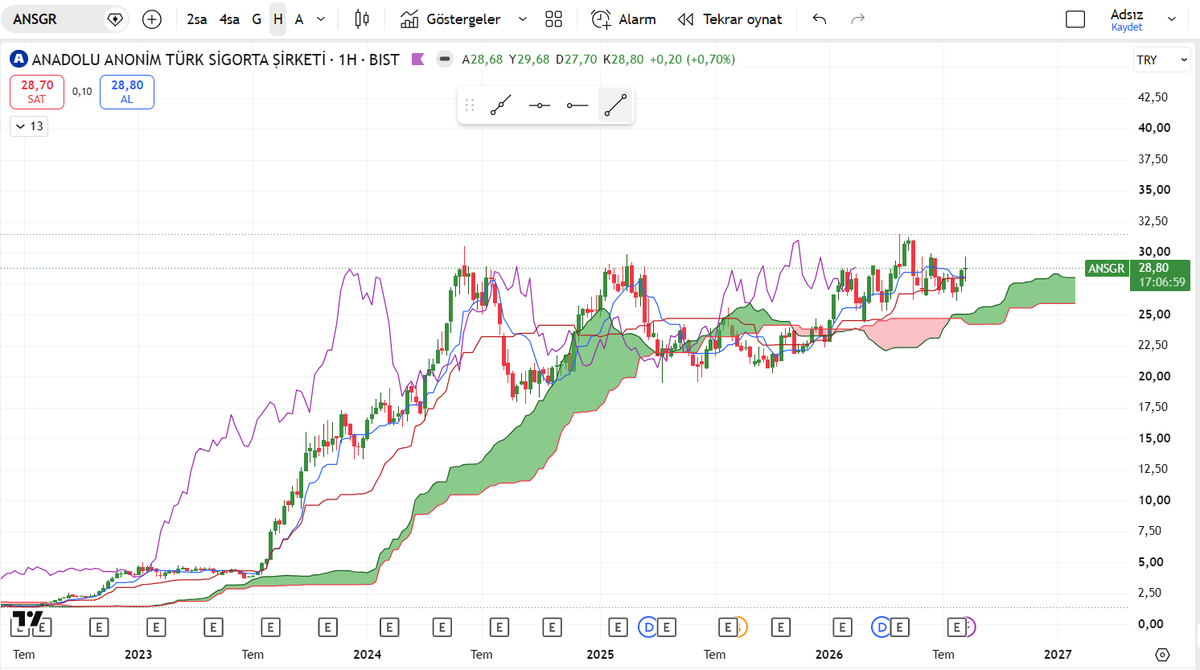Click the 35,00 price axis label
The height and width of the screenshot is (670, 1200).
pos(1153,190)
